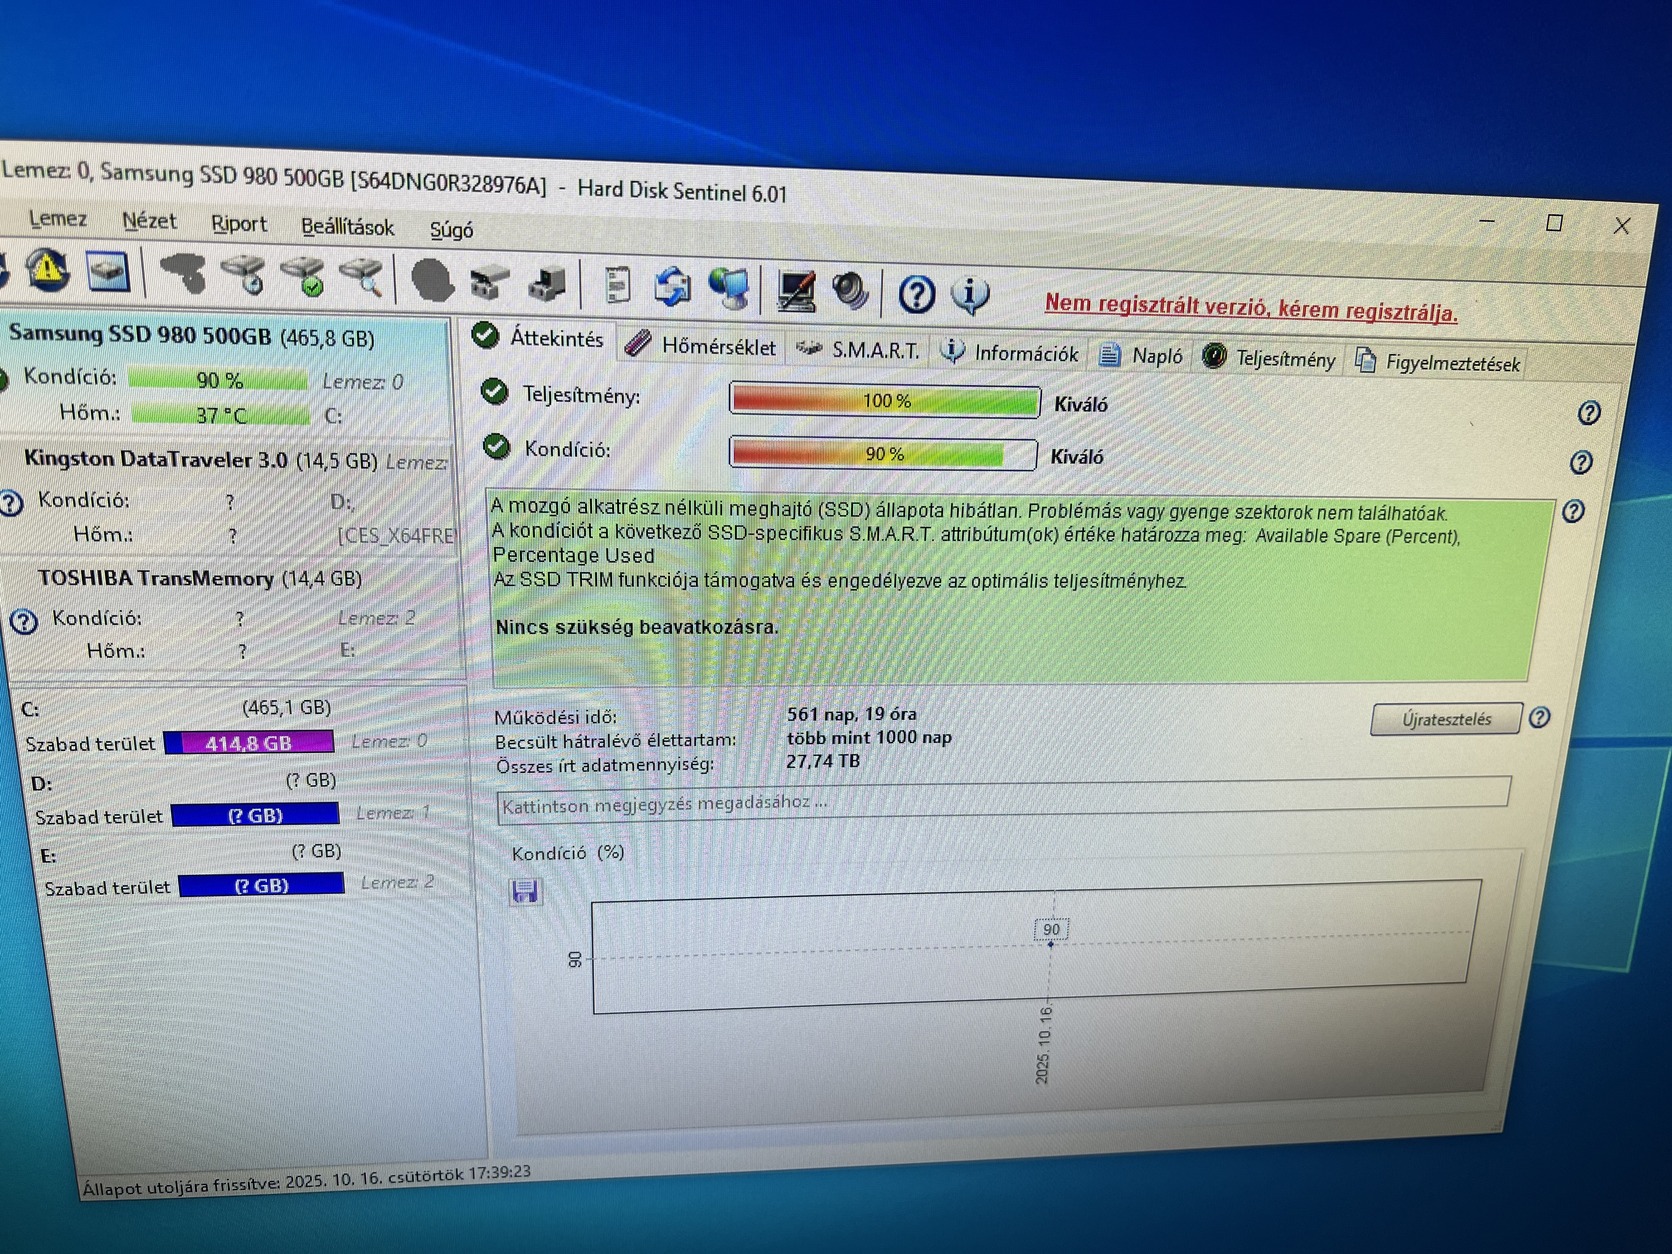Click the blue info bubble toolbar icon
The height and width of the screenshot is (1254, 1672).
pos(970,295)
